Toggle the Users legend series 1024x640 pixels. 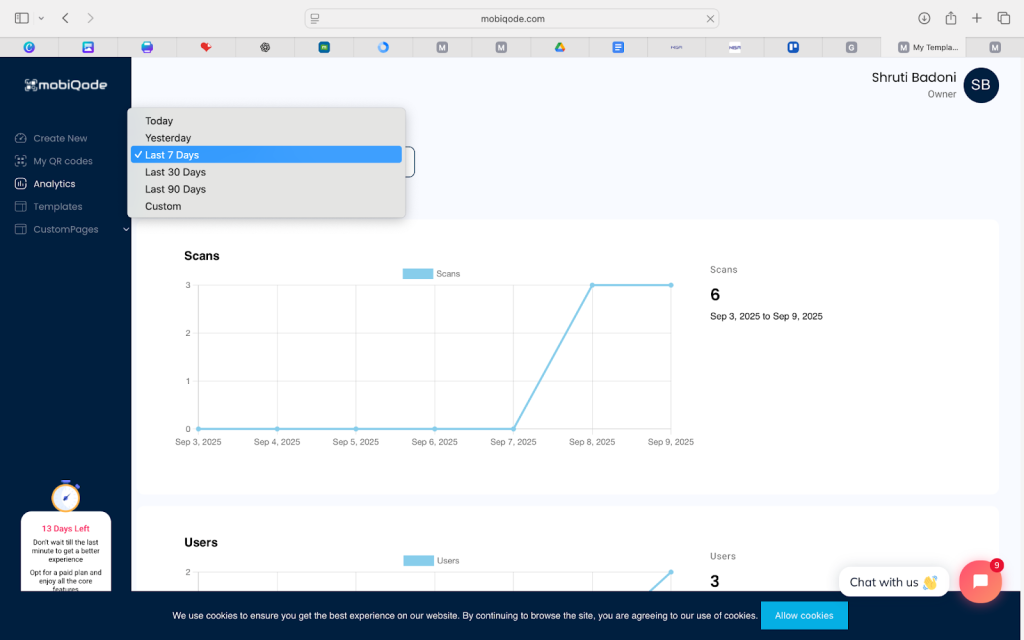419,561
